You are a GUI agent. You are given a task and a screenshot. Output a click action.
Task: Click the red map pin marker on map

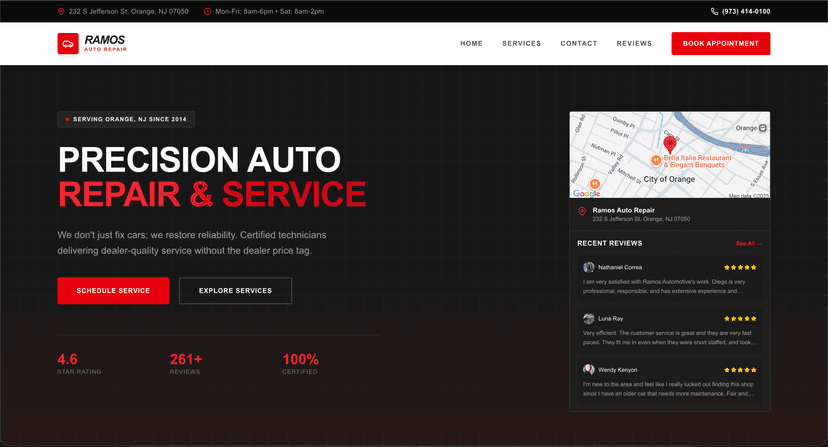coord(670,144)
